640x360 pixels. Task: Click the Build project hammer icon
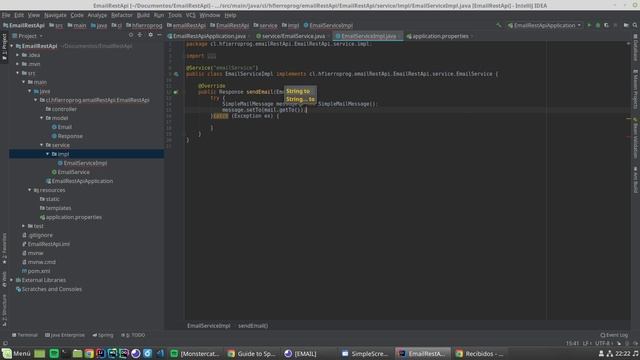point(498,25)
